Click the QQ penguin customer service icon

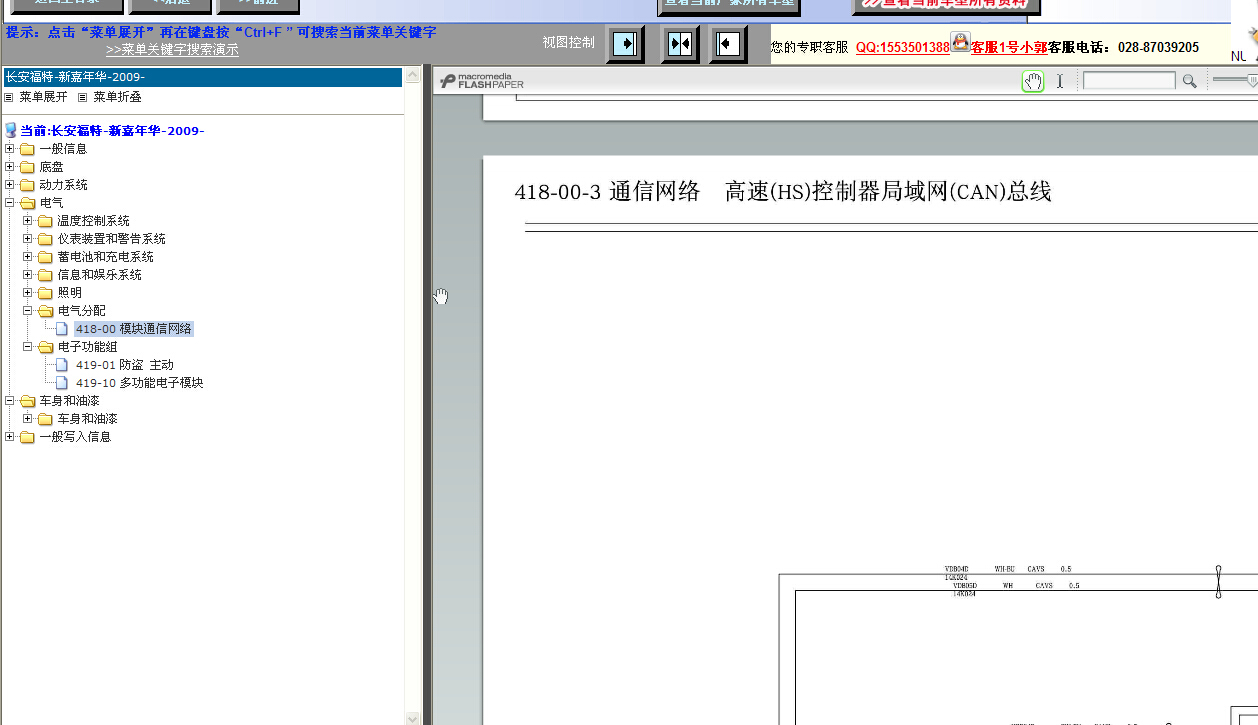(960, 42)
